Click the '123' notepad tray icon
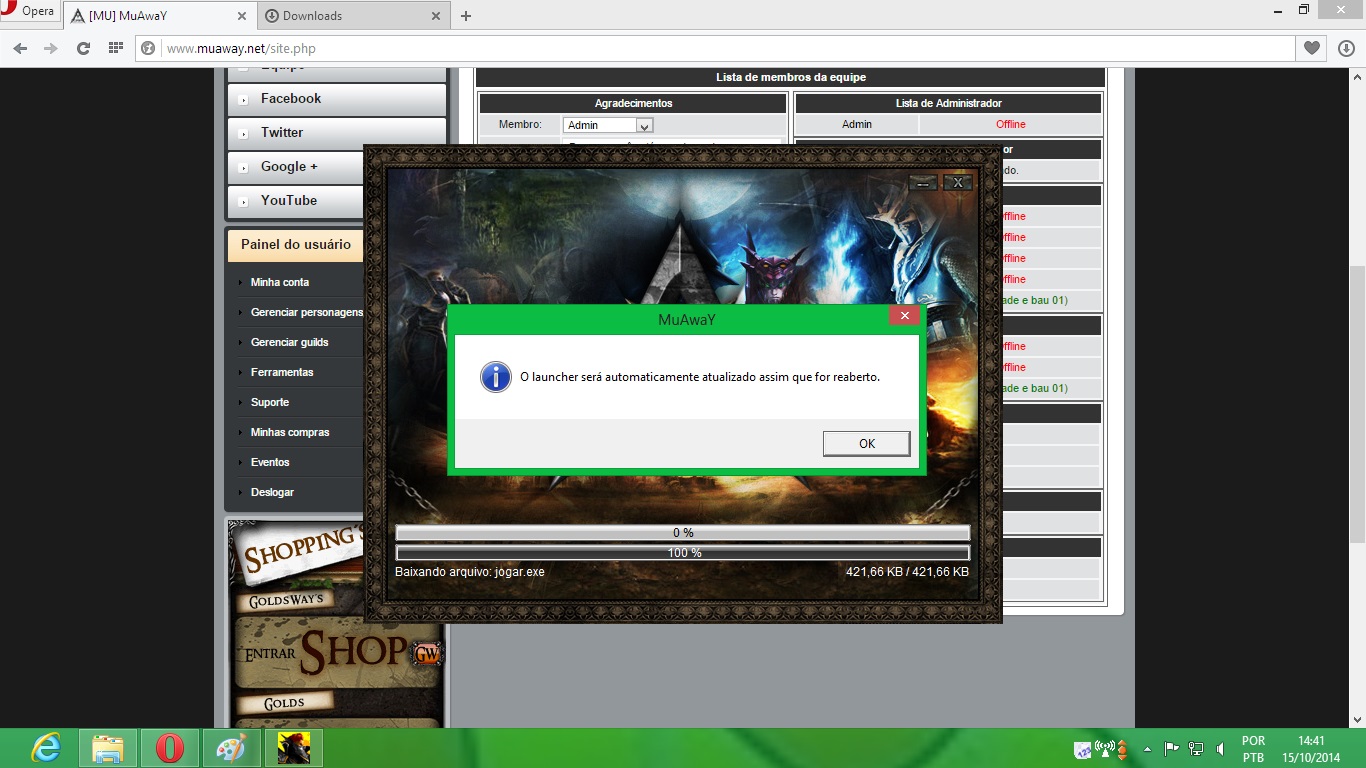Image resolution: width=1366 pixels, height=768 pixels. tap(1083, 749)
